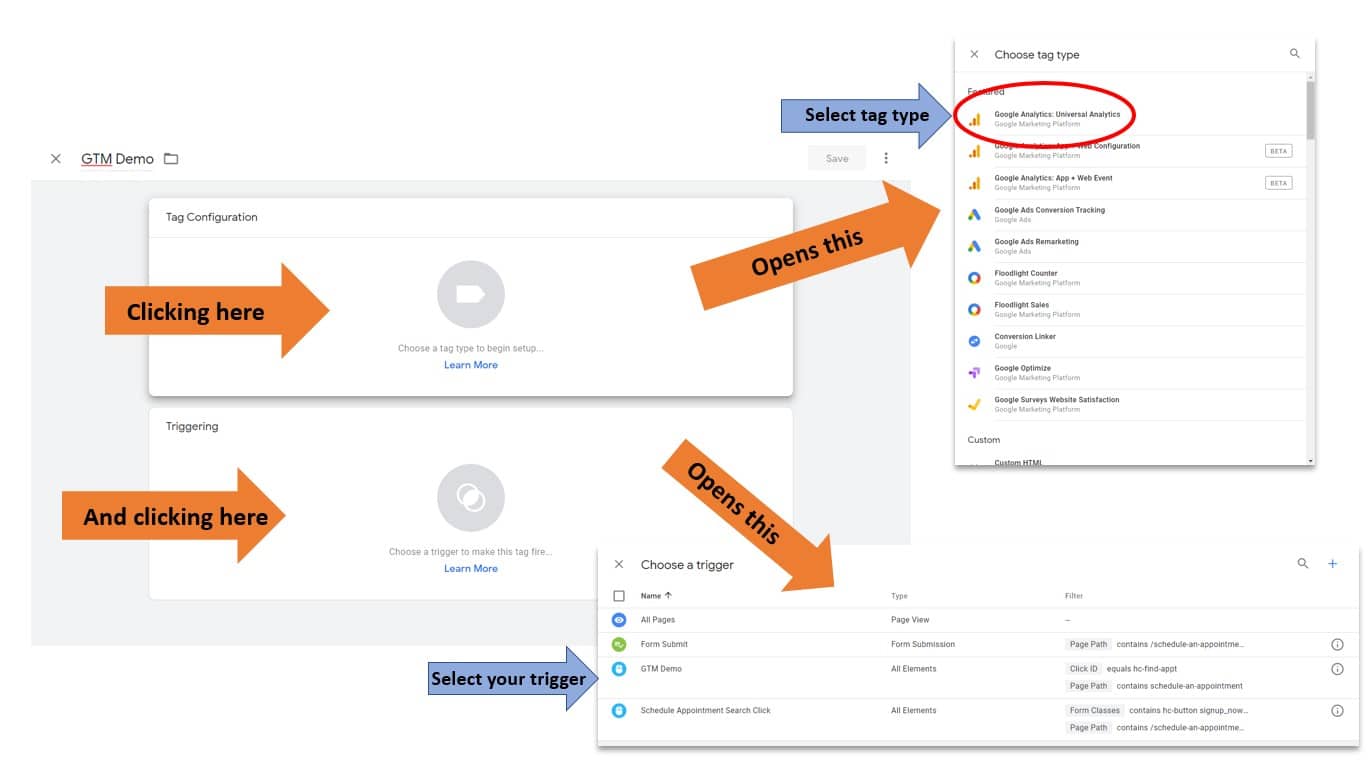
Task: Click GTM Demo trigger name in list
Action: [661, 669]
